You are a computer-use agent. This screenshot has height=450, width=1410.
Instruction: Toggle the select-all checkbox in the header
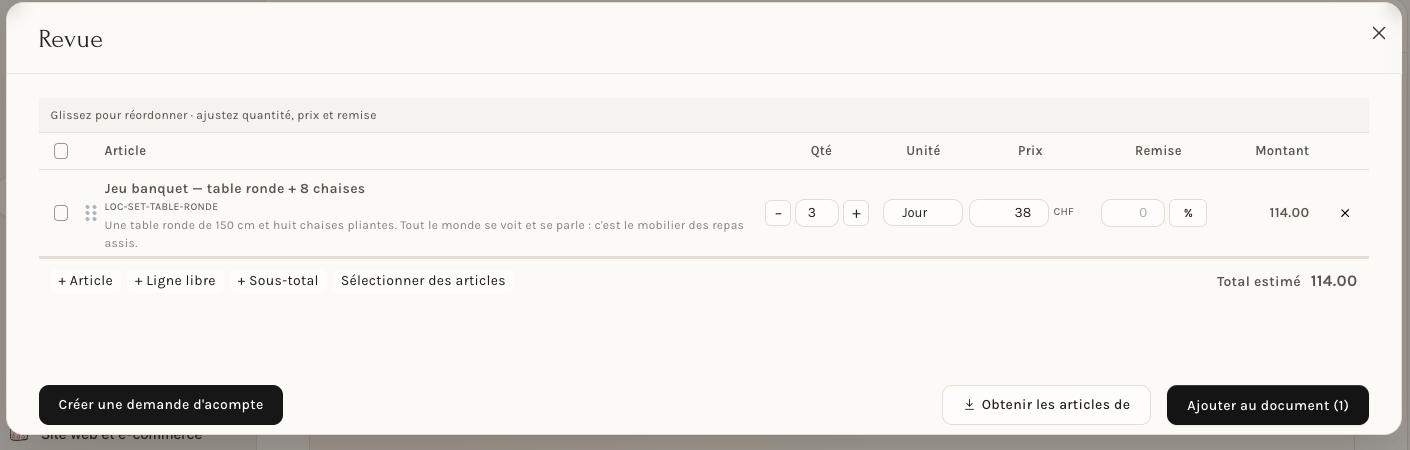tap(61, 151)
